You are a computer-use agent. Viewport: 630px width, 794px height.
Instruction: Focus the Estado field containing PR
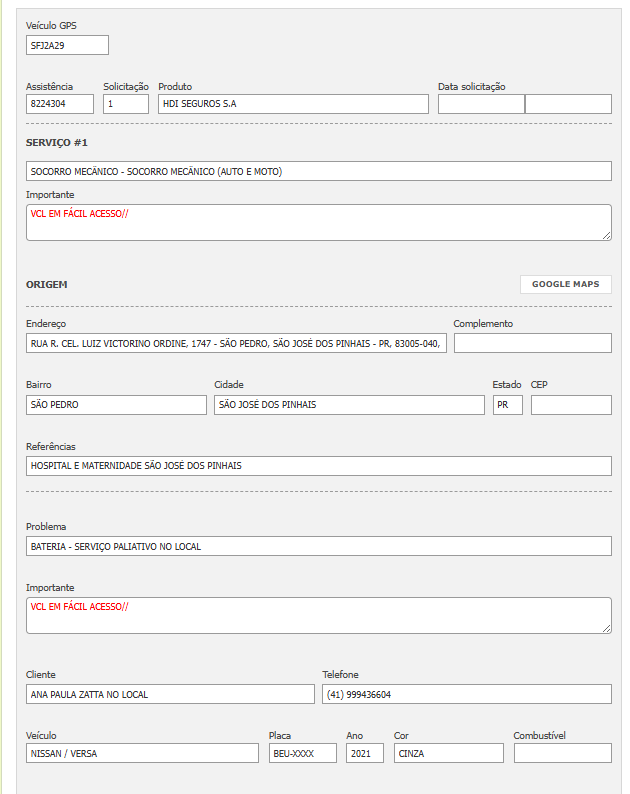(507, 405)
